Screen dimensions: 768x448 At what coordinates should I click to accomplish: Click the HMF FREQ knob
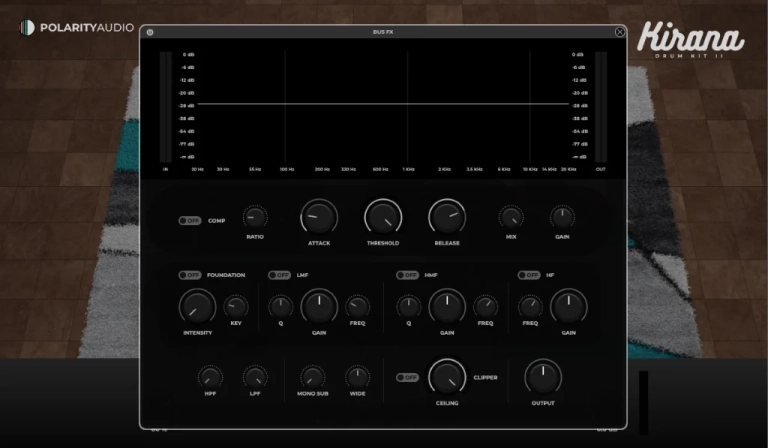coord(485,307)
